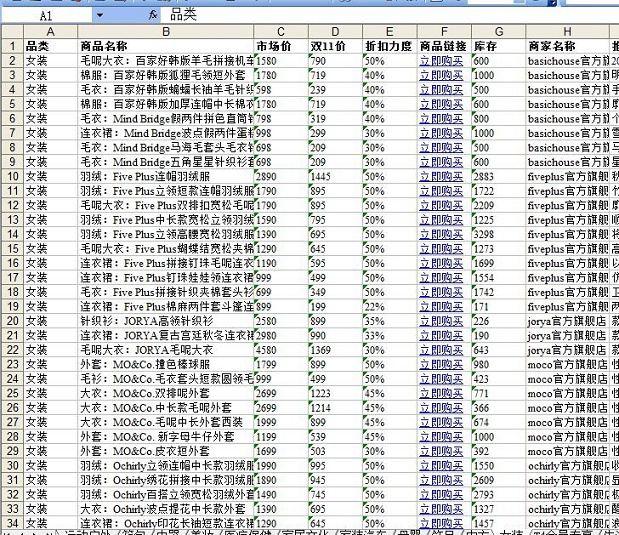Click product cell 外套：MO&Co. 新字母牛仔外套
619x535 pixels.
click(166, 437)
